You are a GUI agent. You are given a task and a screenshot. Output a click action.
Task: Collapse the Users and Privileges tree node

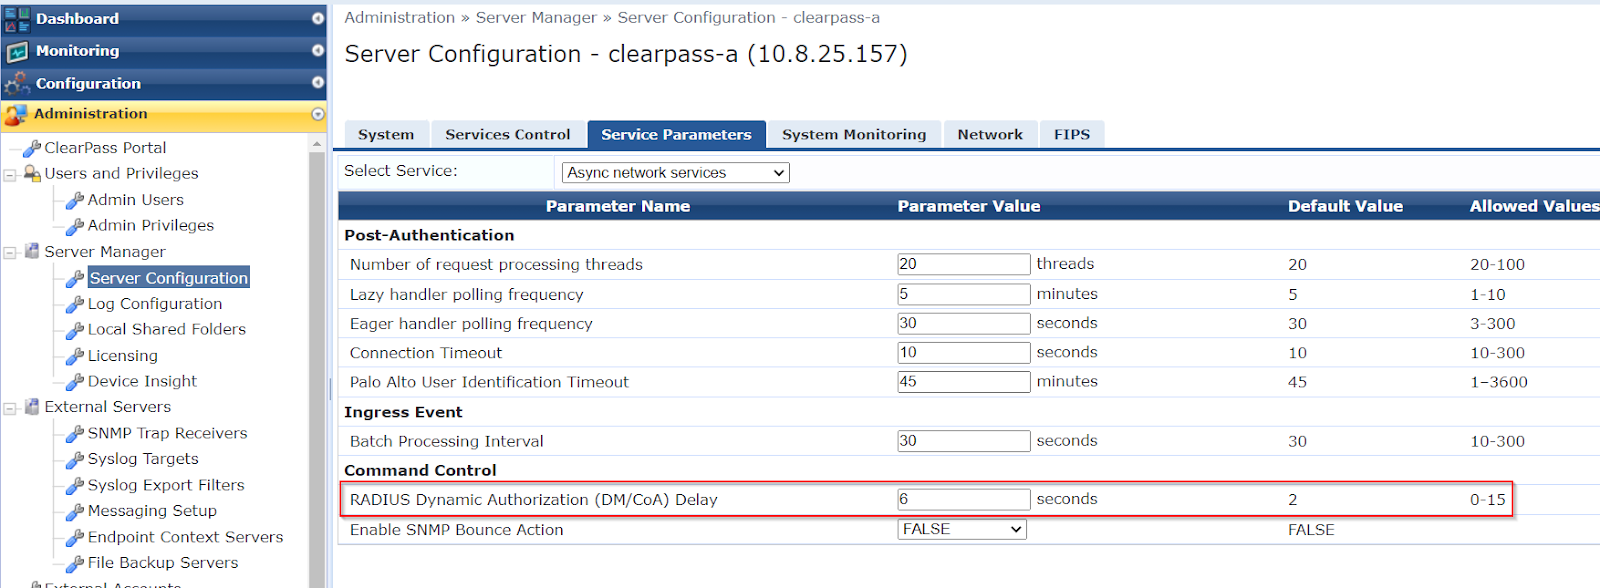point(10,175)
